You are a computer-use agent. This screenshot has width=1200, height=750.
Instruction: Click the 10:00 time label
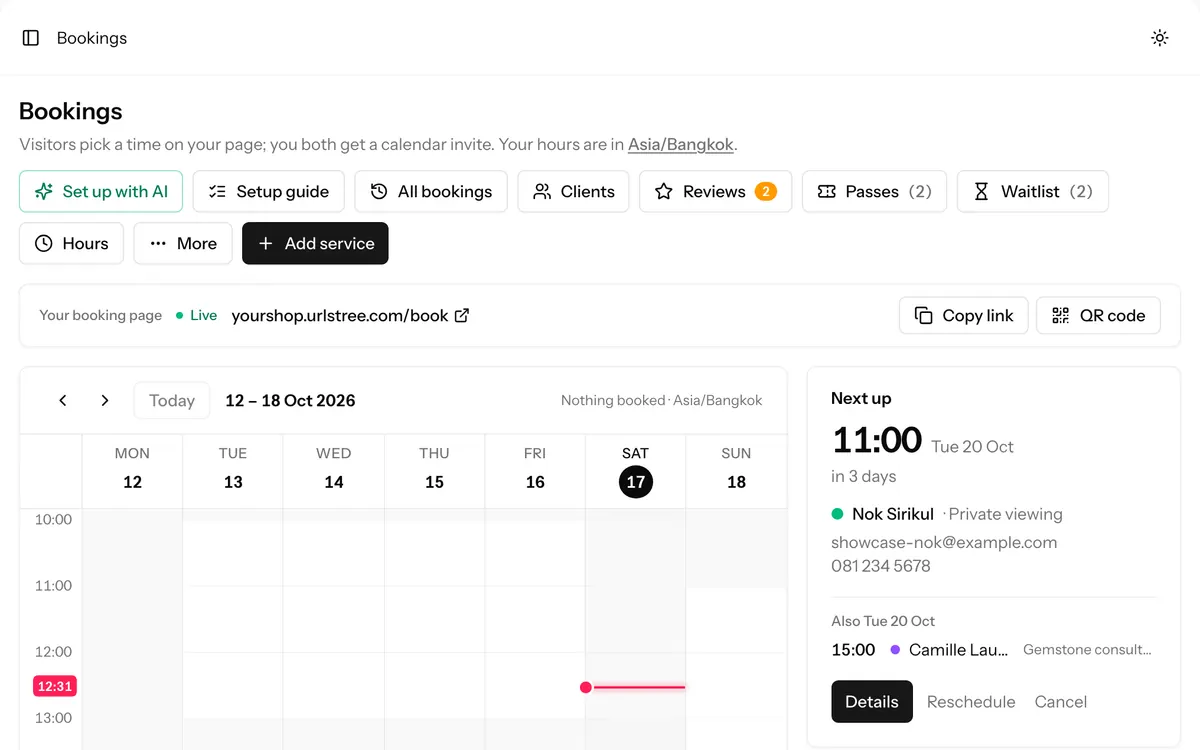click(x=54, y=519)
